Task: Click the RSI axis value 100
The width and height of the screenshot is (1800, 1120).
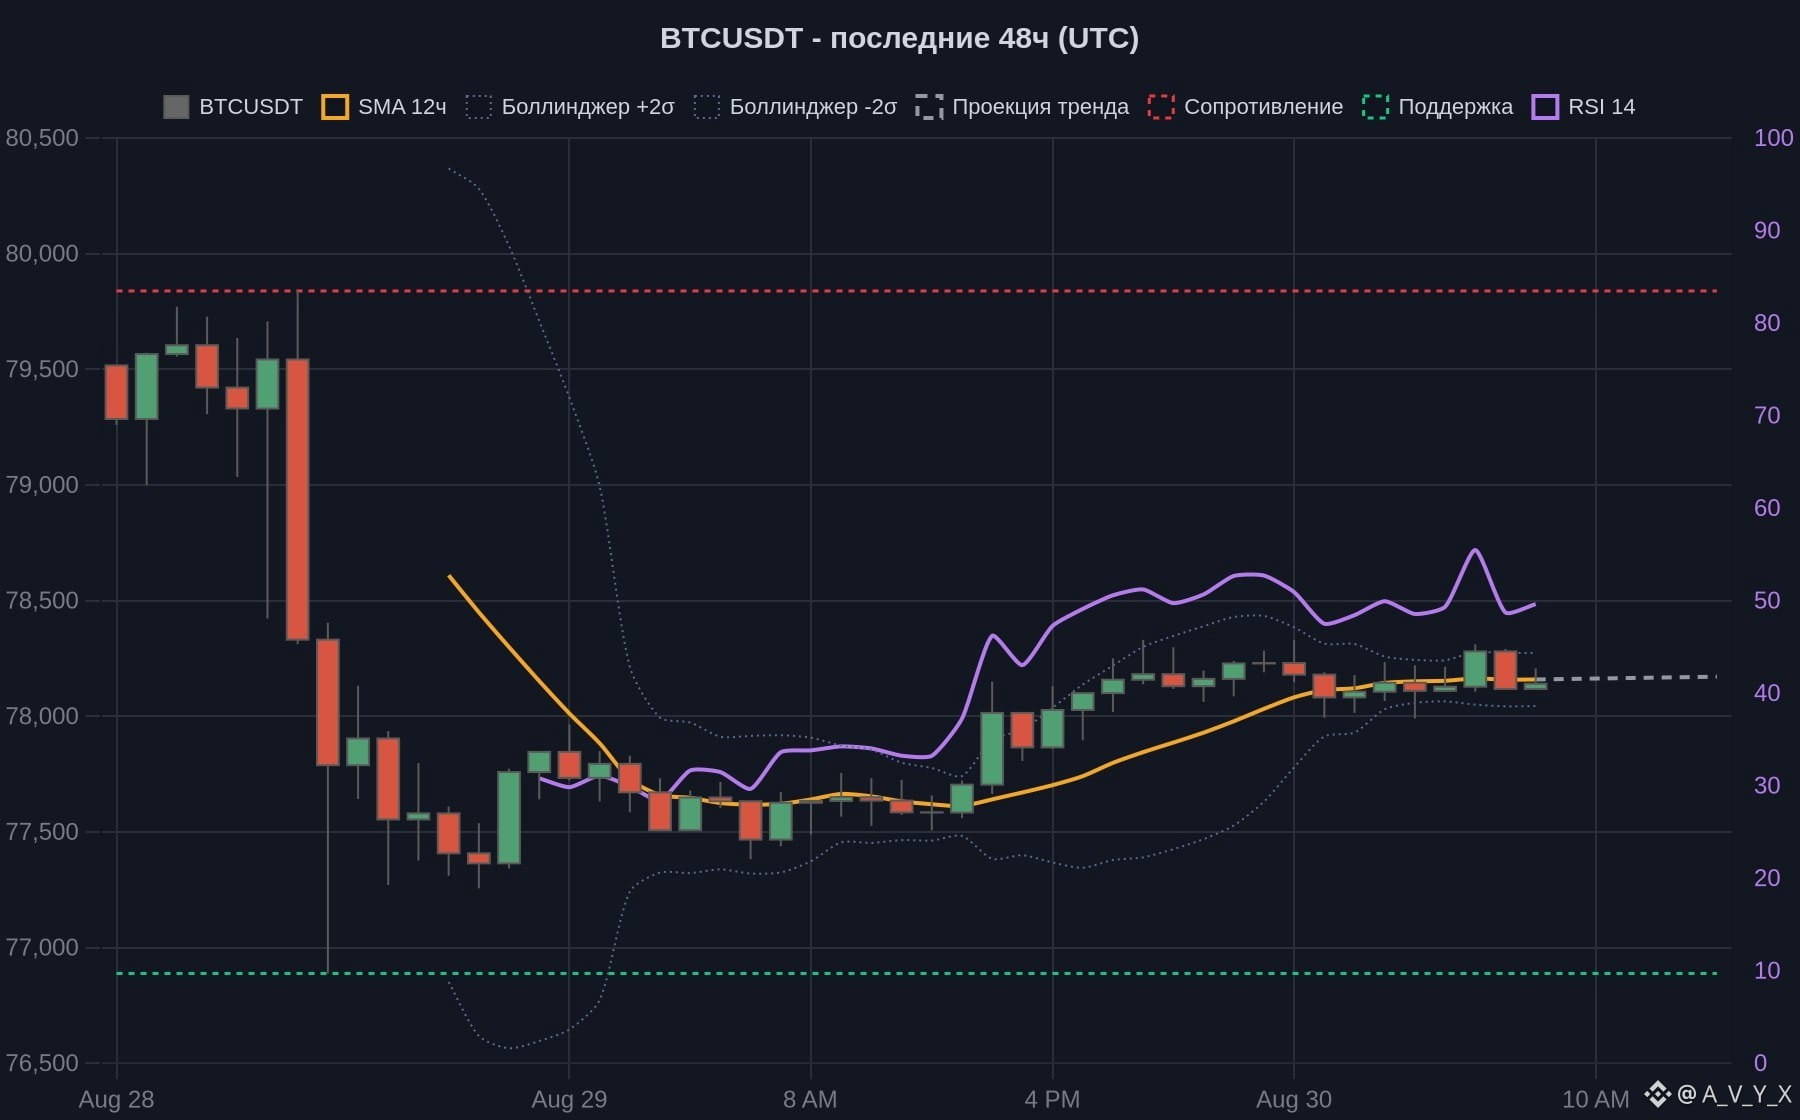Action: coord(1774,138)
